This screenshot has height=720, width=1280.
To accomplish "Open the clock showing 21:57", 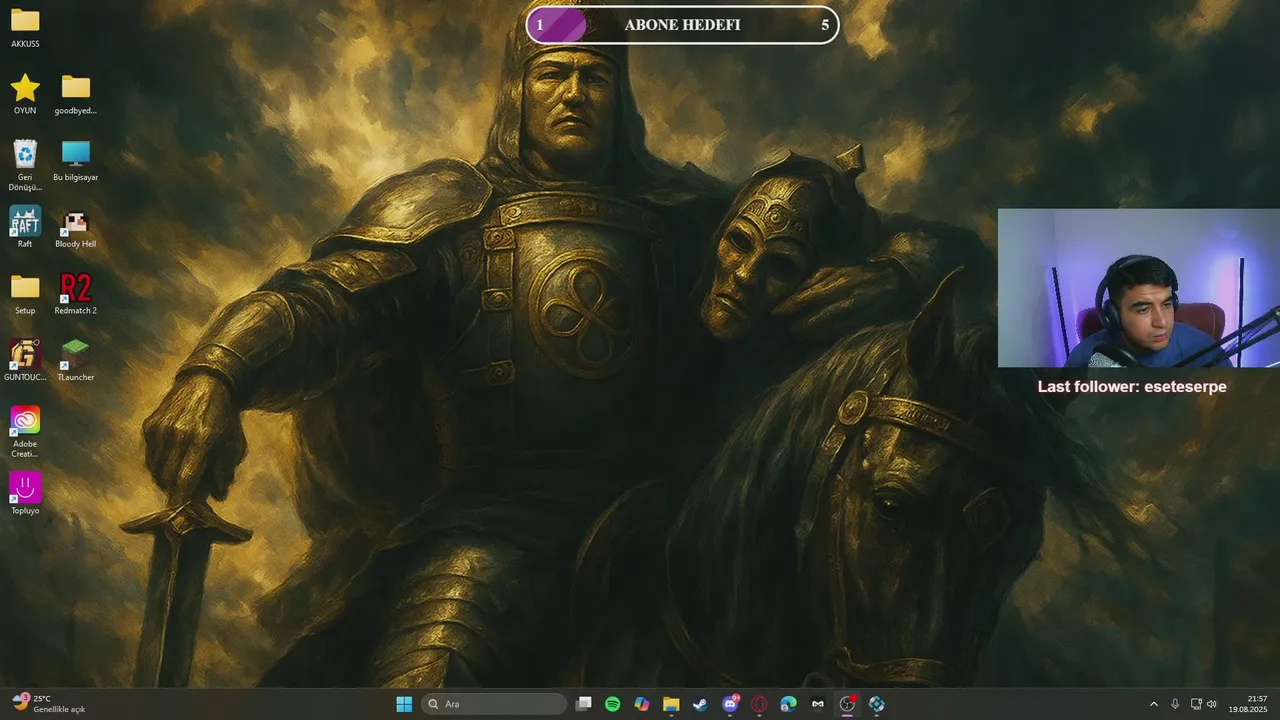I will pyautogui.click(x=1248, y=704).
